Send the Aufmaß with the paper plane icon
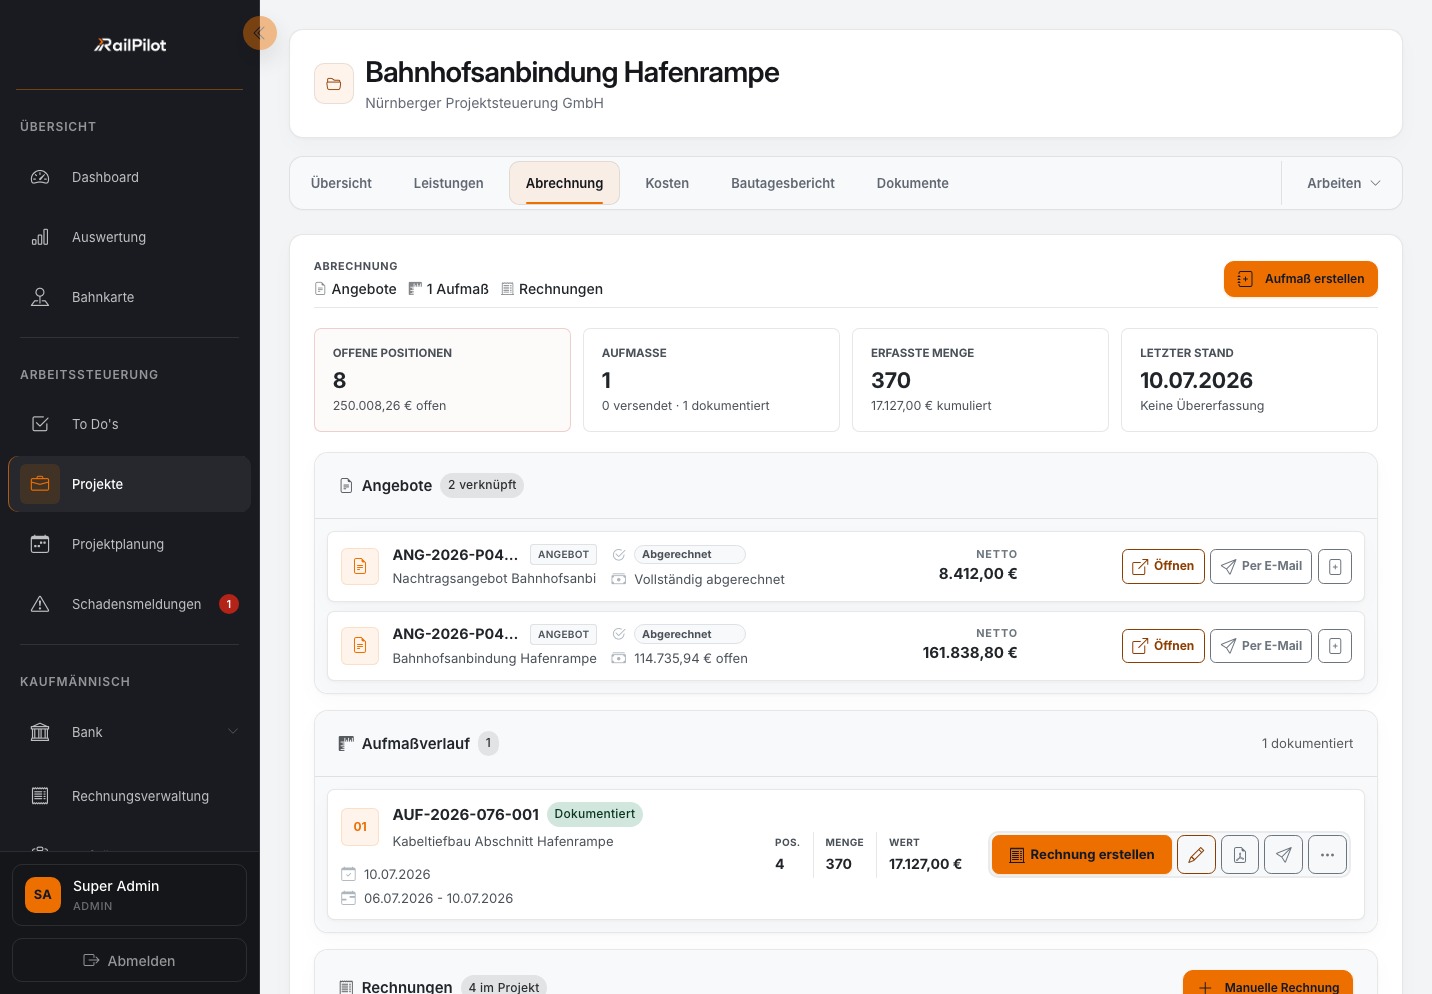Image resolution: width=1432 pixels, height=994 pixels. point(1284,855)
